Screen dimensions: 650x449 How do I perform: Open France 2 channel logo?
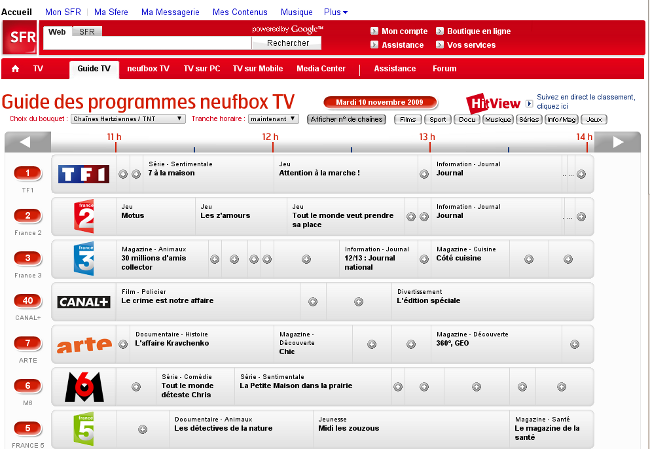tap(85, 216)
